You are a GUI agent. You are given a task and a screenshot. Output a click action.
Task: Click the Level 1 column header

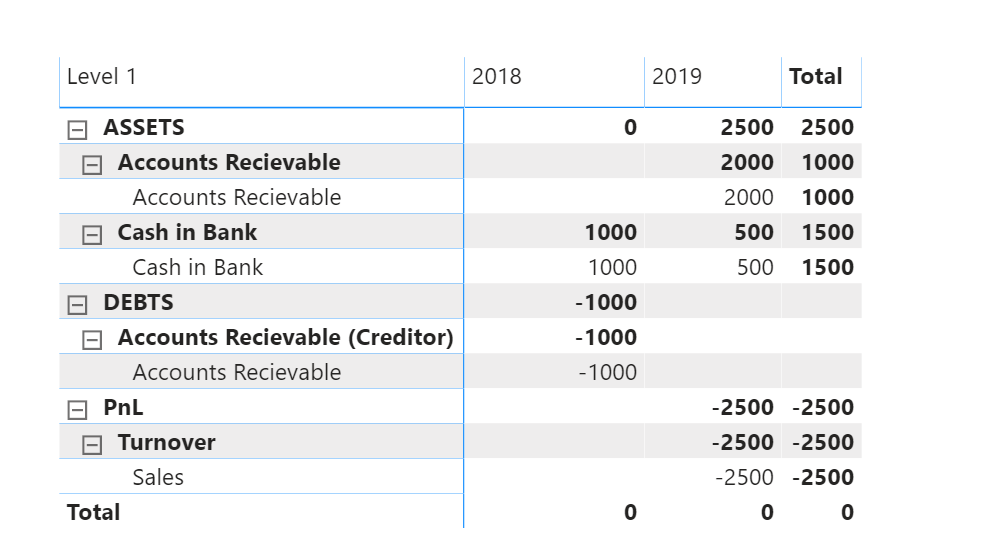102,77
